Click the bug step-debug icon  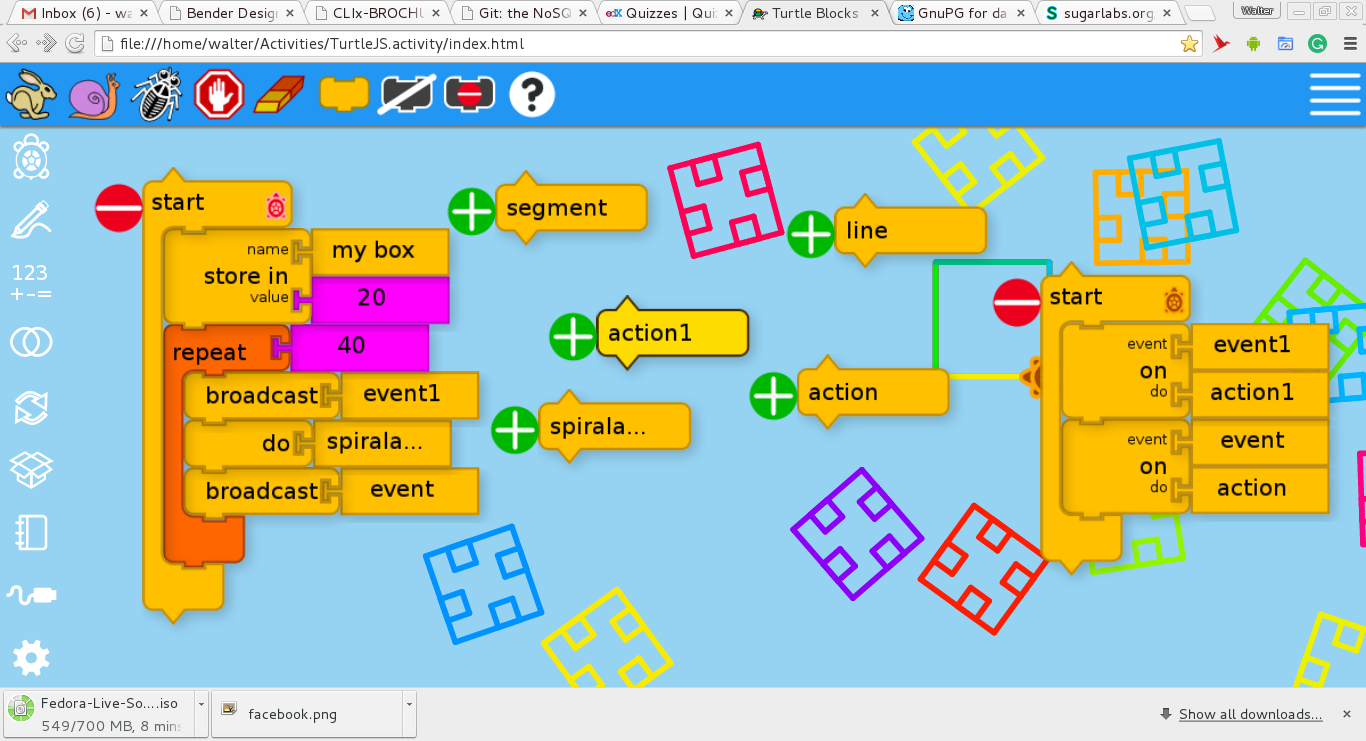(156, 95)
